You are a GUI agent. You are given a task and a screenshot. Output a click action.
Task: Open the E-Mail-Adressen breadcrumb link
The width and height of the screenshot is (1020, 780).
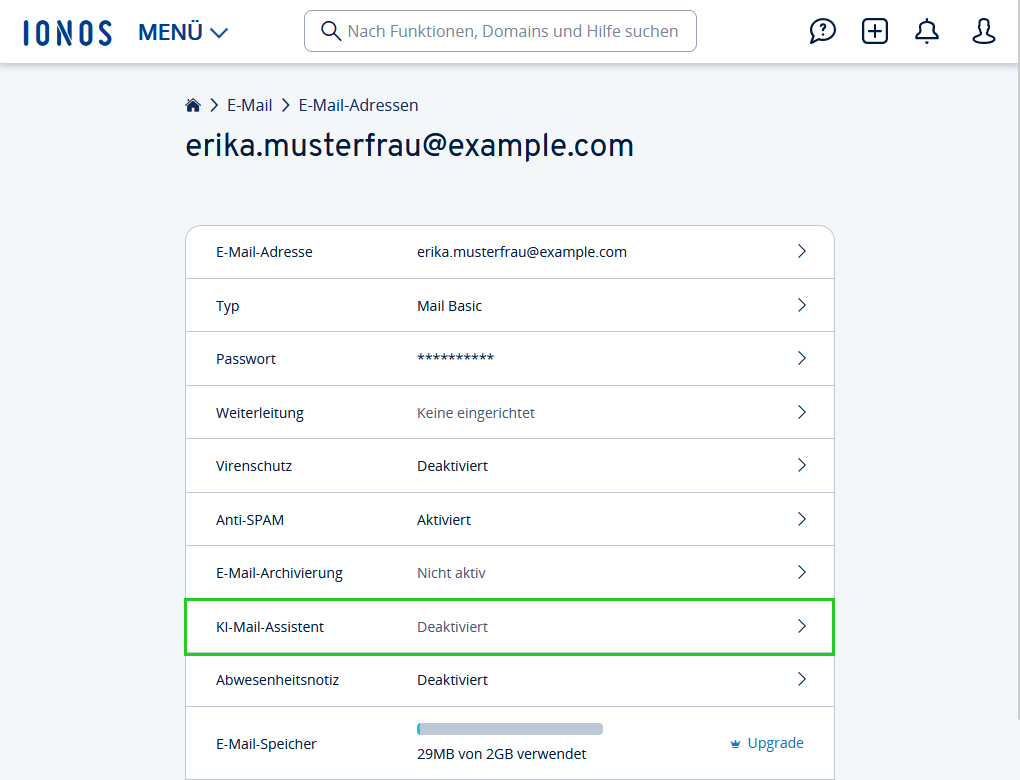pos(358,105)
